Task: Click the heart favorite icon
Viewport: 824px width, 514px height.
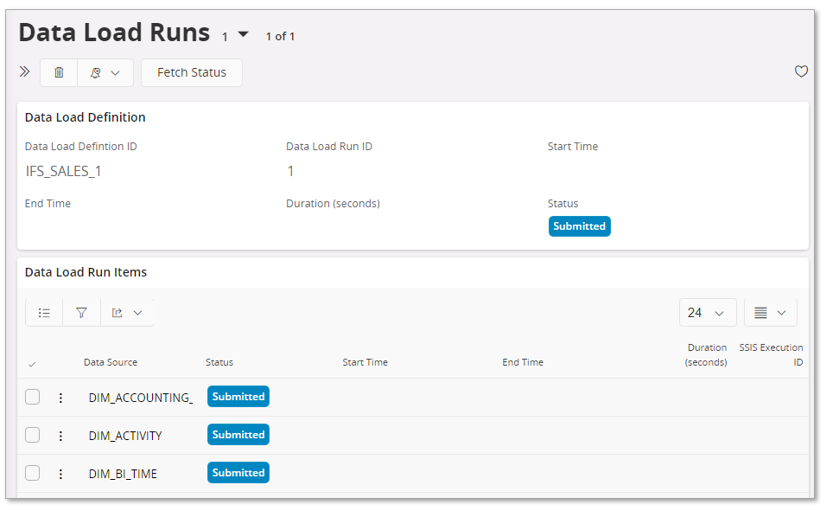Action: coord(800,72)
